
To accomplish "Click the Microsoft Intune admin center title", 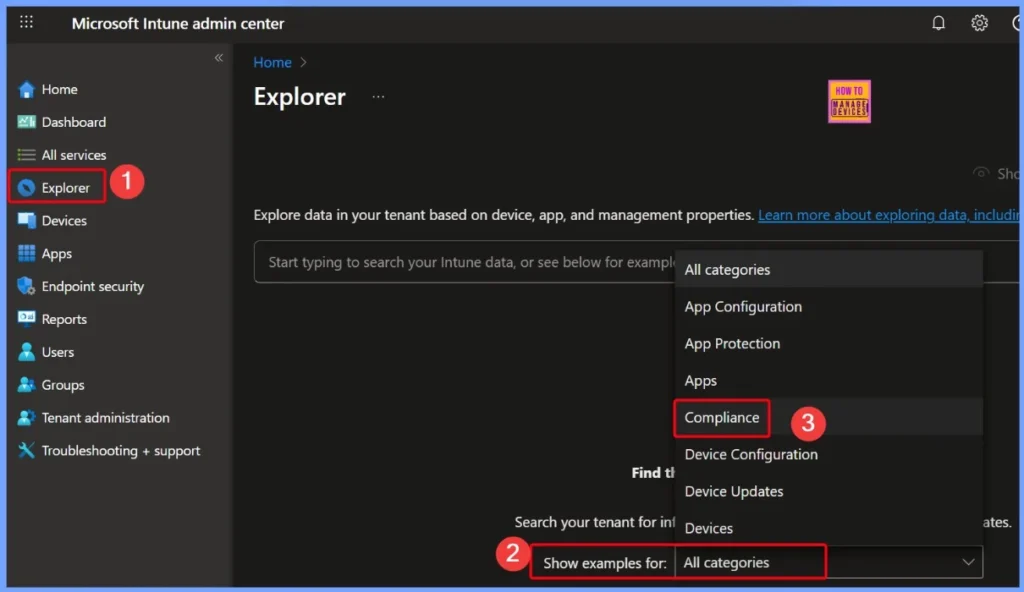I will coord(178,24).
